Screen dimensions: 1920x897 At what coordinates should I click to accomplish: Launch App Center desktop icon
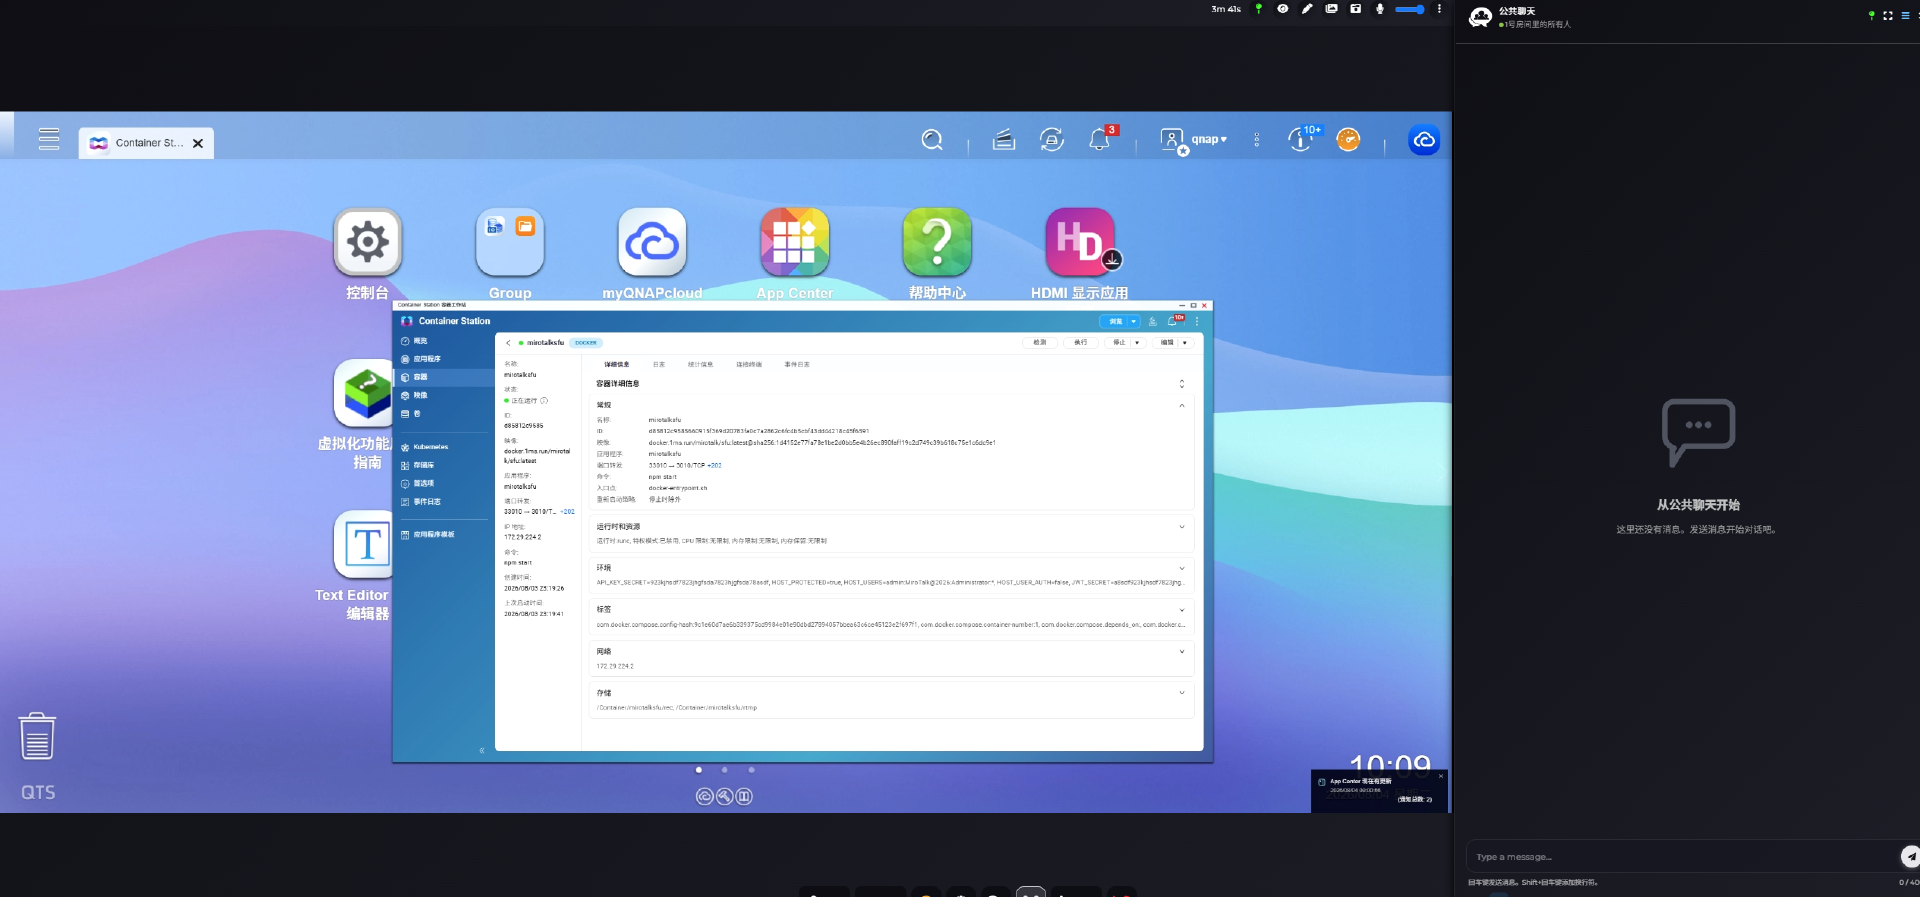click(795, 242)
